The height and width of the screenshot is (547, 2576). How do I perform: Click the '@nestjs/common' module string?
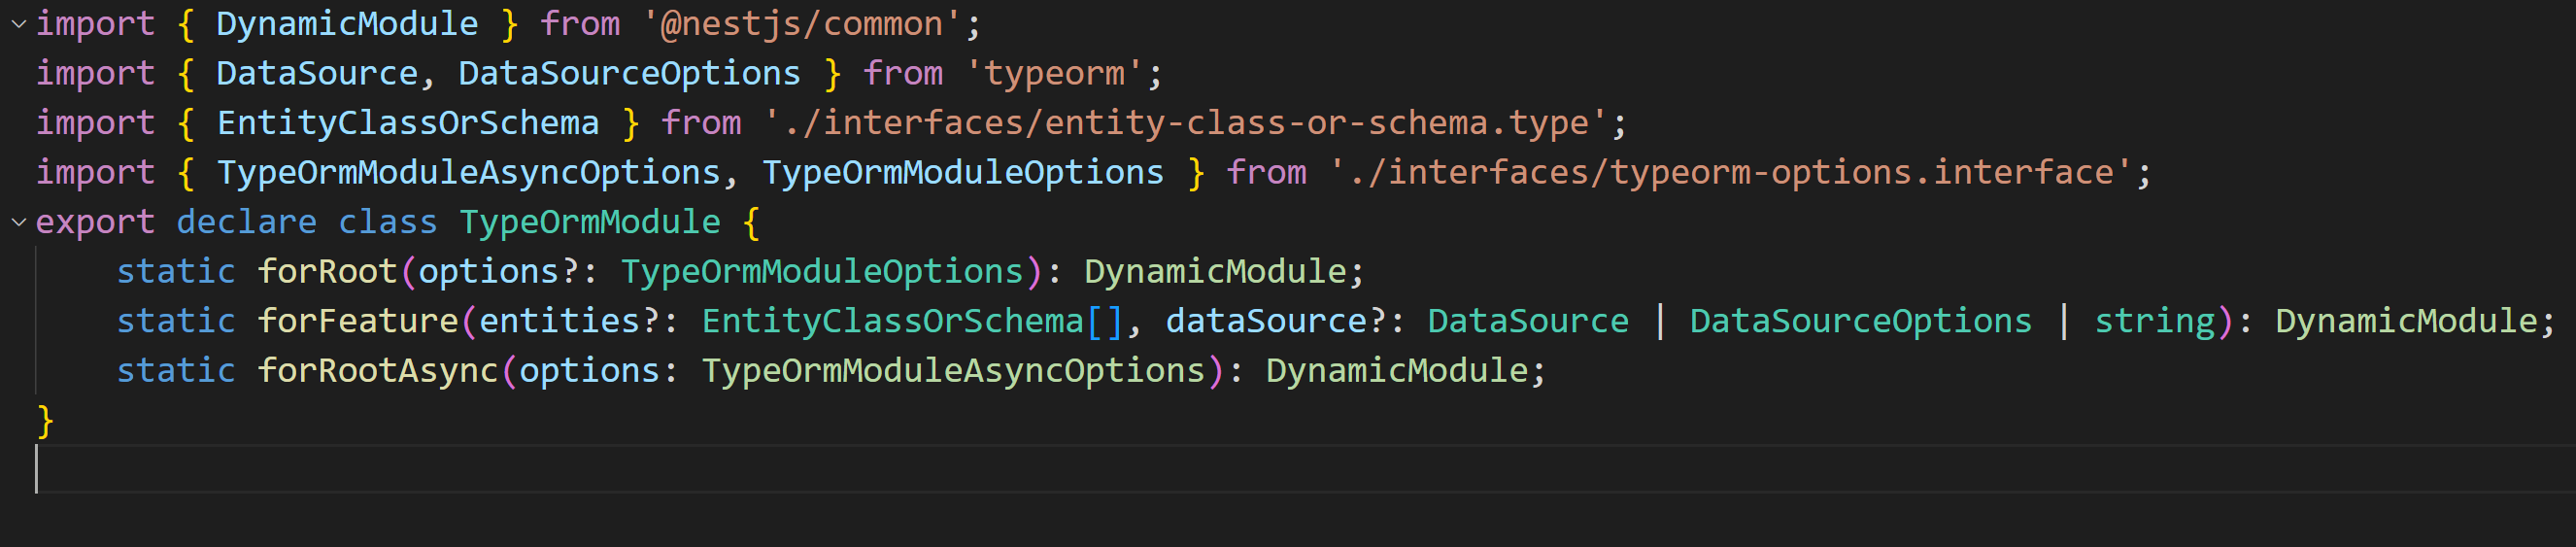(x=802, y=24)
